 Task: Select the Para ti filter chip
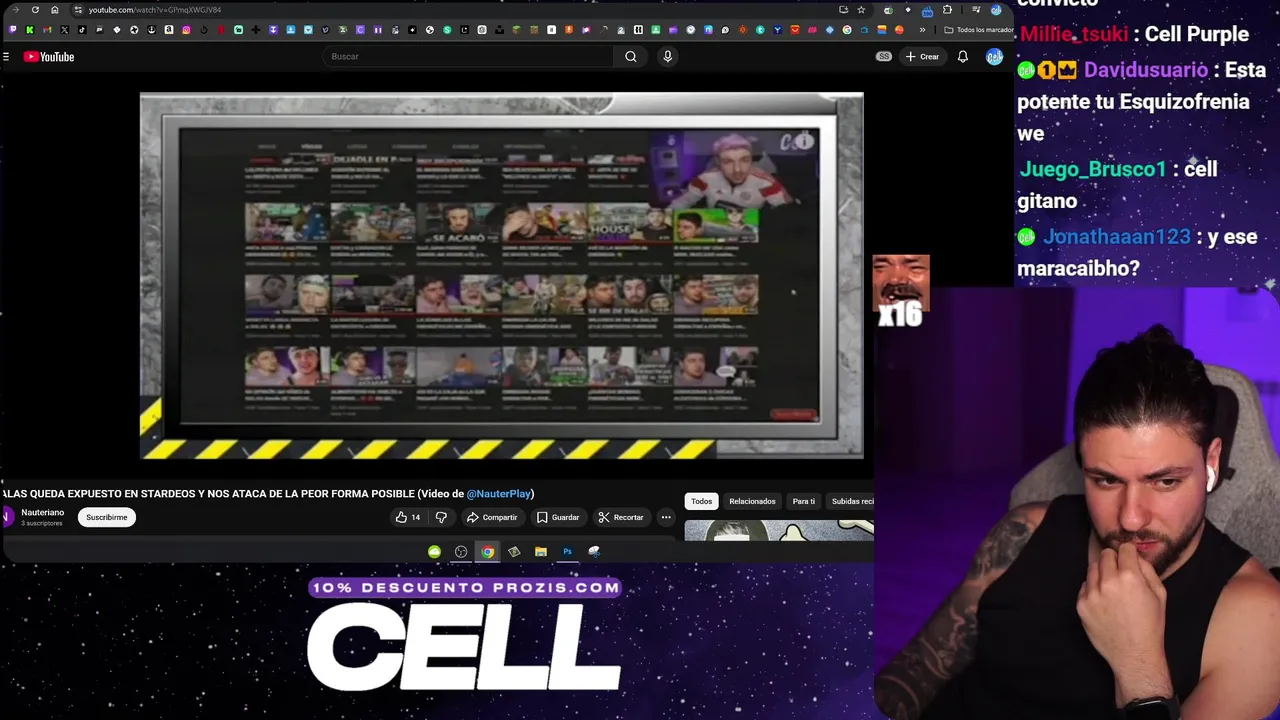tap(803, 501)
